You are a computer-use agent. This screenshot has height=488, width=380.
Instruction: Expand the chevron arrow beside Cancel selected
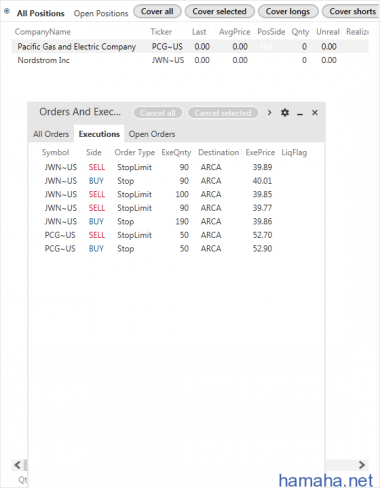(x=269, y=113)
